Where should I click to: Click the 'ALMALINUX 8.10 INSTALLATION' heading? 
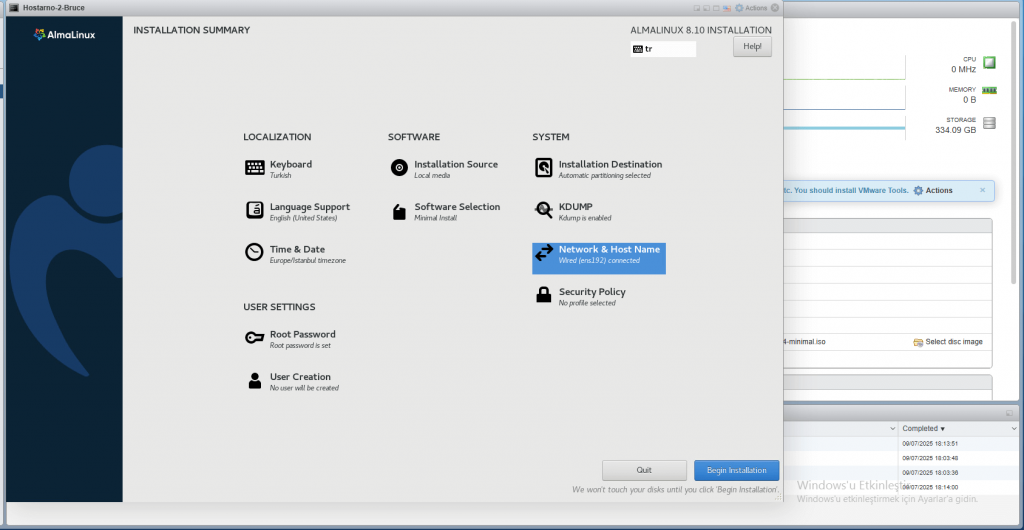pyautogui.click(x=701, y=30)
